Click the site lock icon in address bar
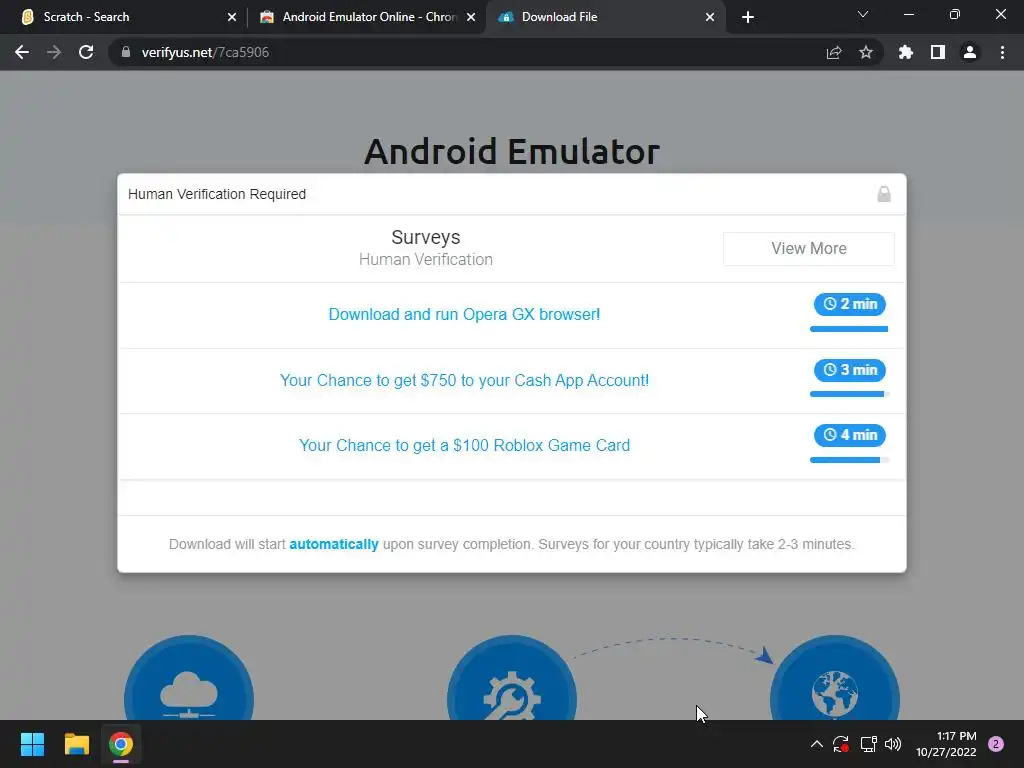This screenshot has height=768, width=1024. coord(126,52)
